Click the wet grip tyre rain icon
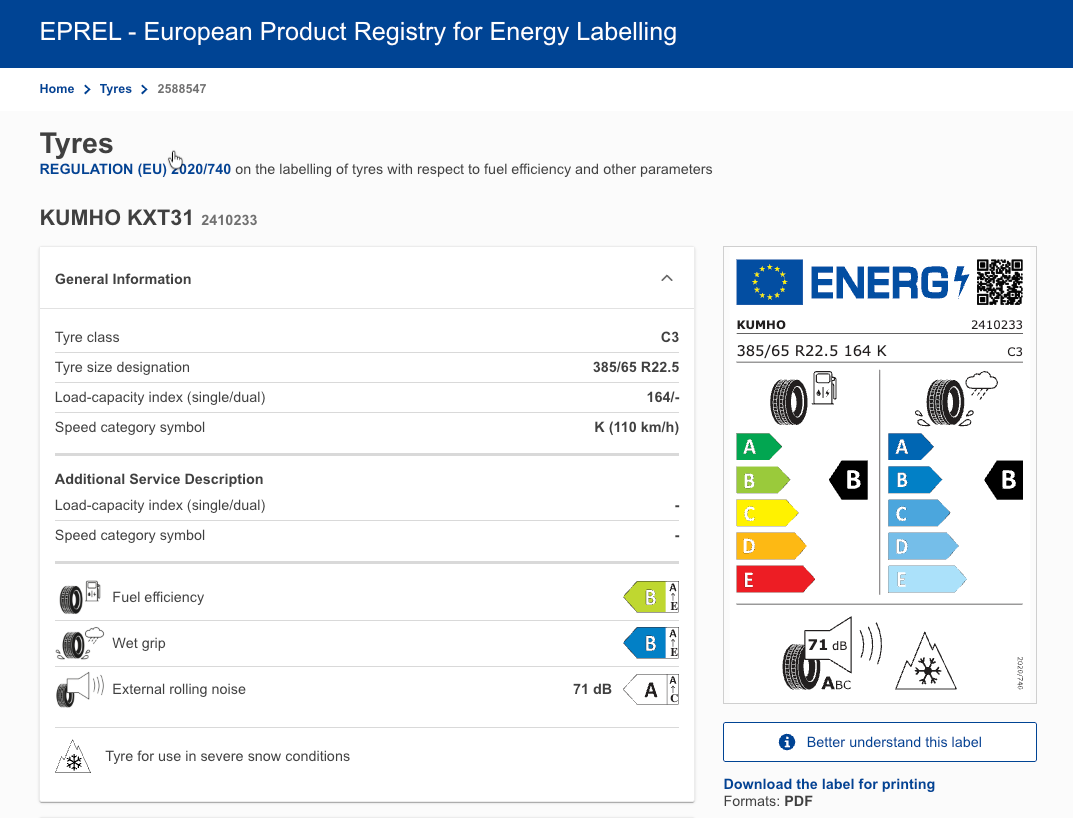 tap(80, 643)
